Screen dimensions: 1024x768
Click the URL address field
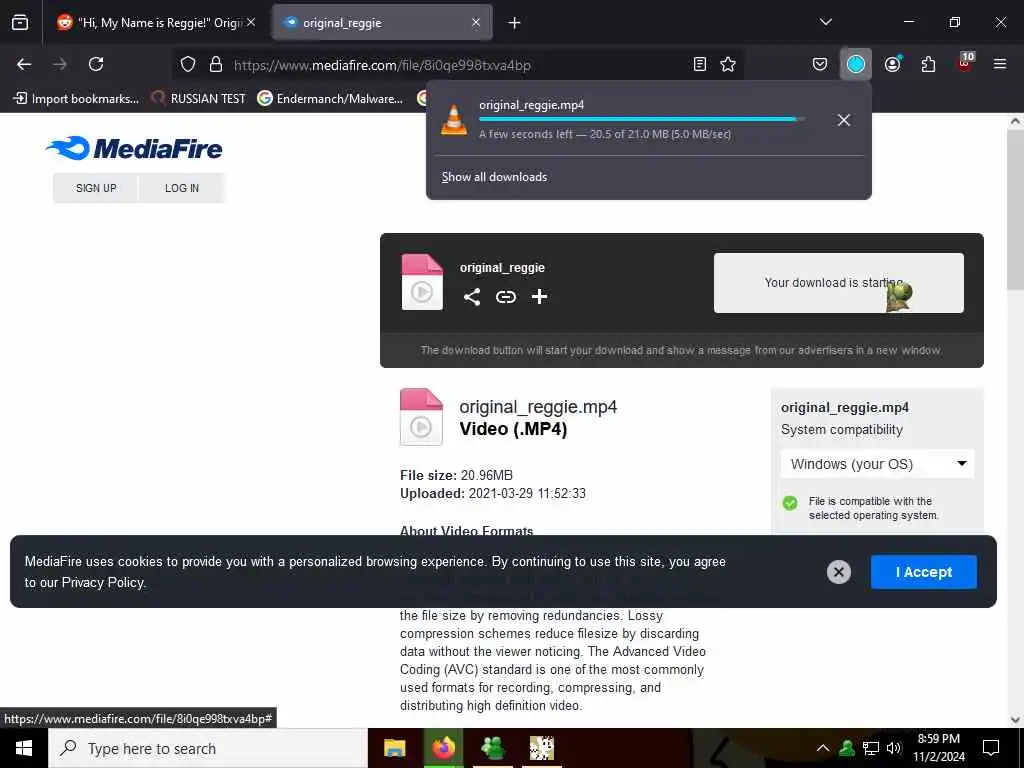(x=457, y=65)
